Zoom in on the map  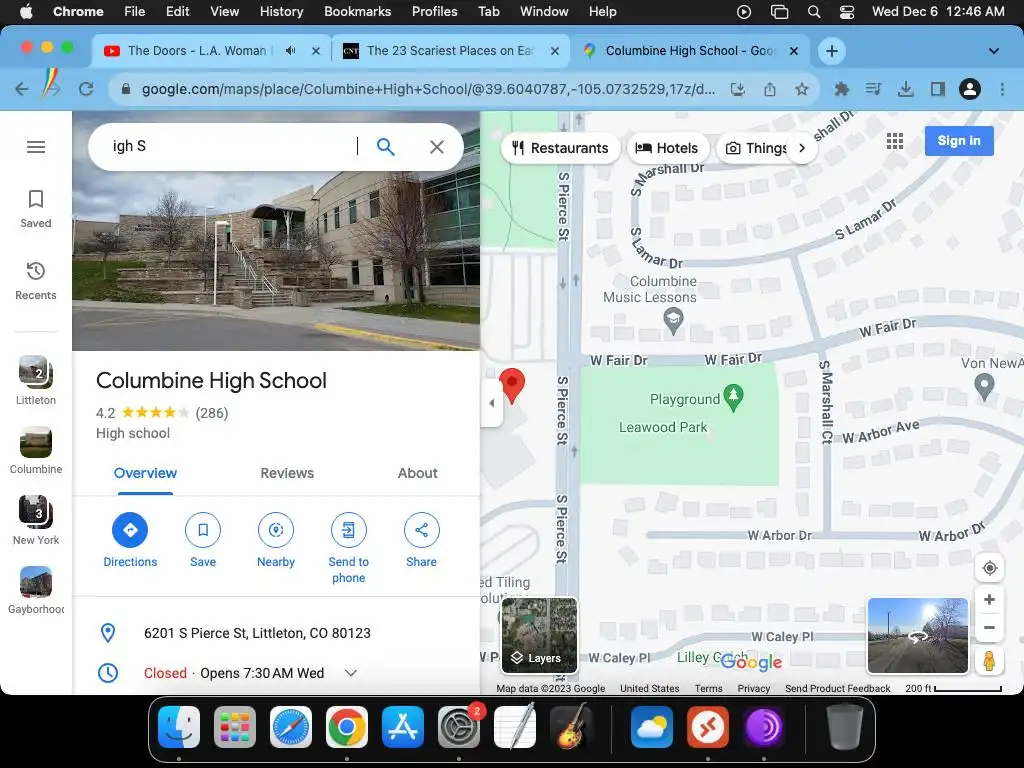(989, 600)
